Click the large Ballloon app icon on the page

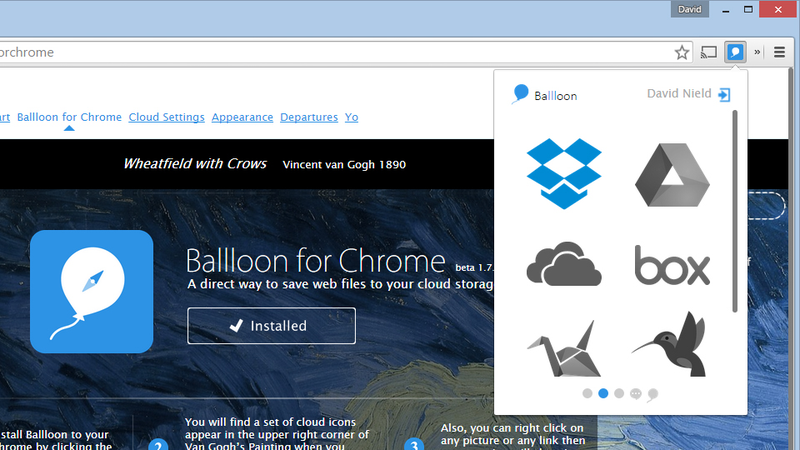click(x=92, y=291)
